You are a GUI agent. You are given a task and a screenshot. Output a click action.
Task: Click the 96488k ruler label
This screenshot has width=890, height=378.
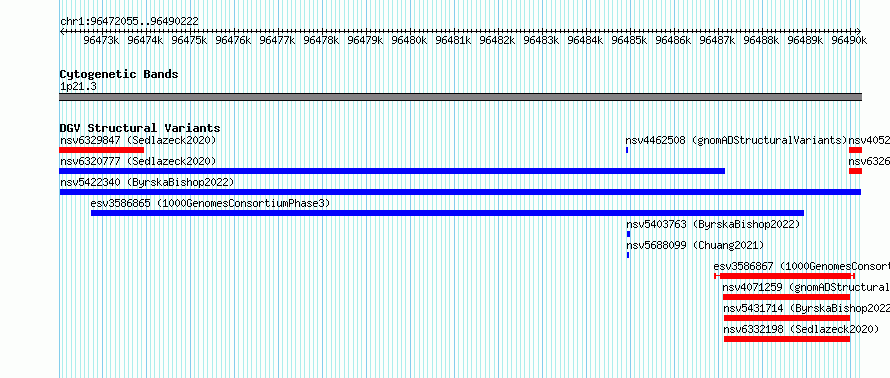pyautogui.click(x=761, y=40)
